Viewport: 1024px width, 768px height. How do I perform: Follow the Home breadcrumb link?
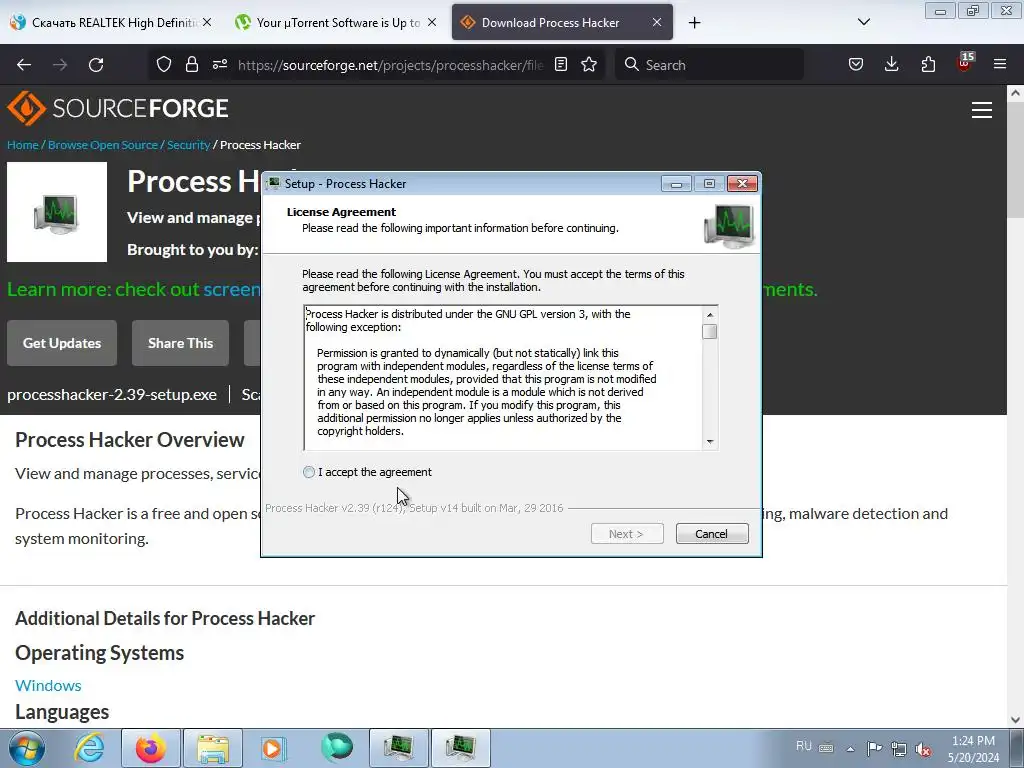(23, 145)
